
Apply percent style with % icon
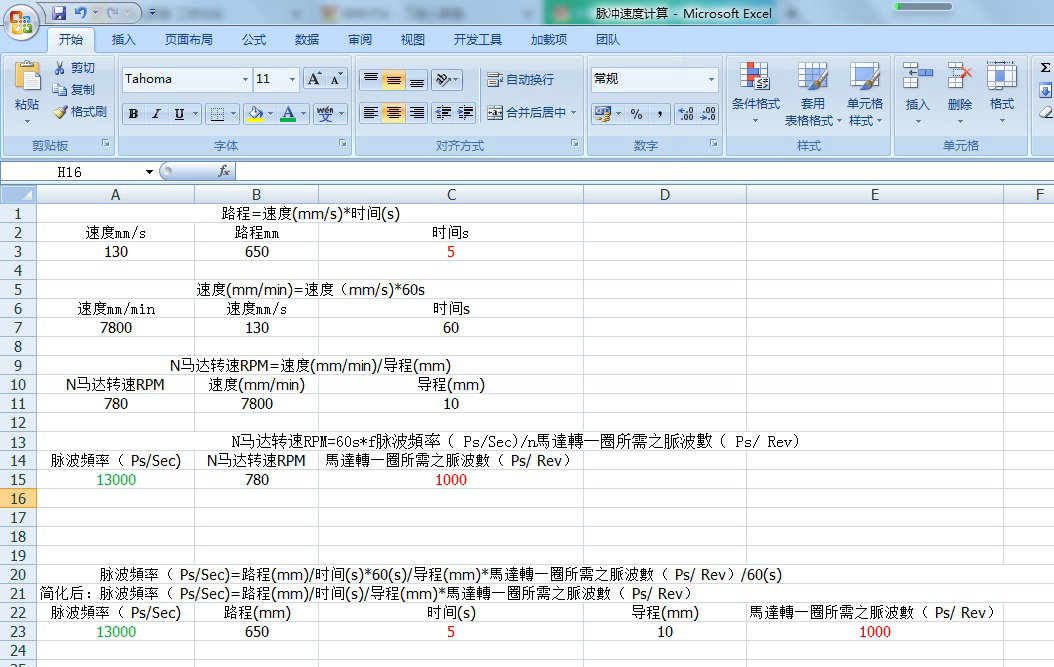636,114
